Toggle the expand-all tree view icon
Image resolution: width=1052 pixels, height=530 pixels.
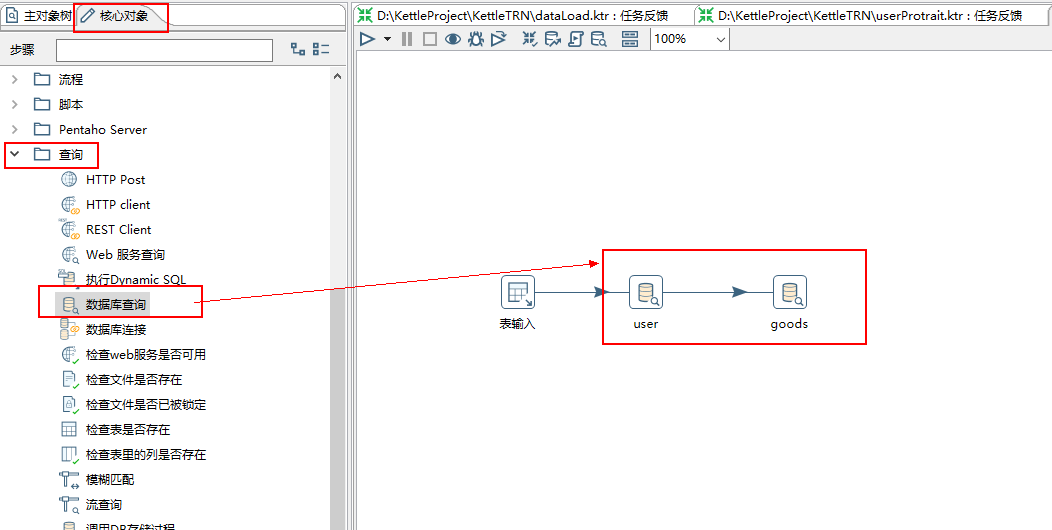tap(298, 50)
